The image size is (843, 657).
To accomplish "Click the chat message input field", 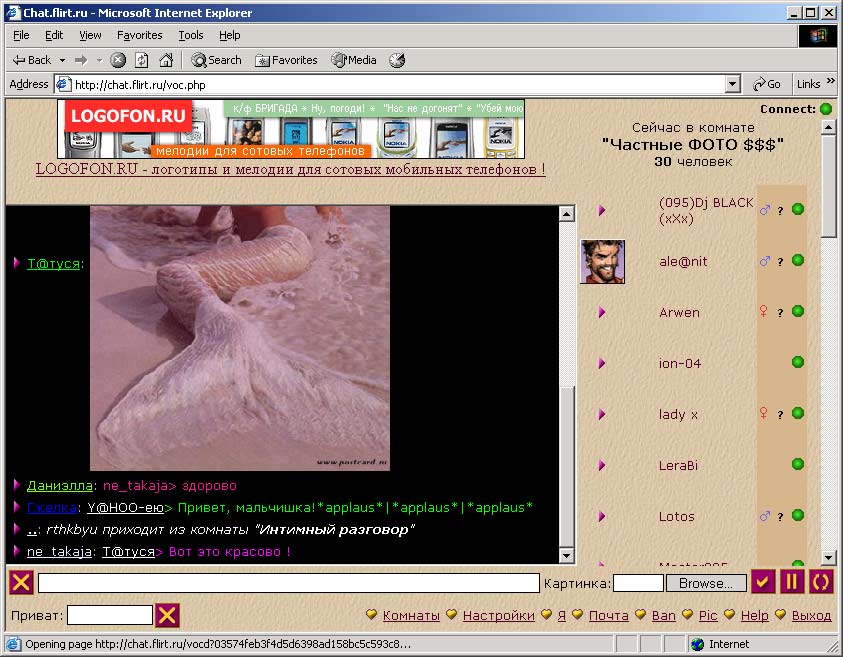I will [289, 583].
